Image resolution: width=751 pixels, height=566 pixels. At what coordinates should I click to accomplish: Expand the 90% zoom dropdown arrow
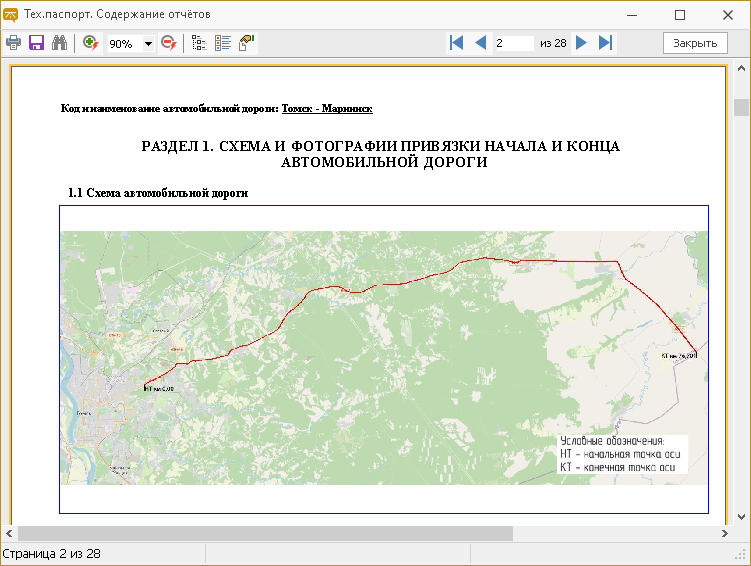(x=148, y=44)
